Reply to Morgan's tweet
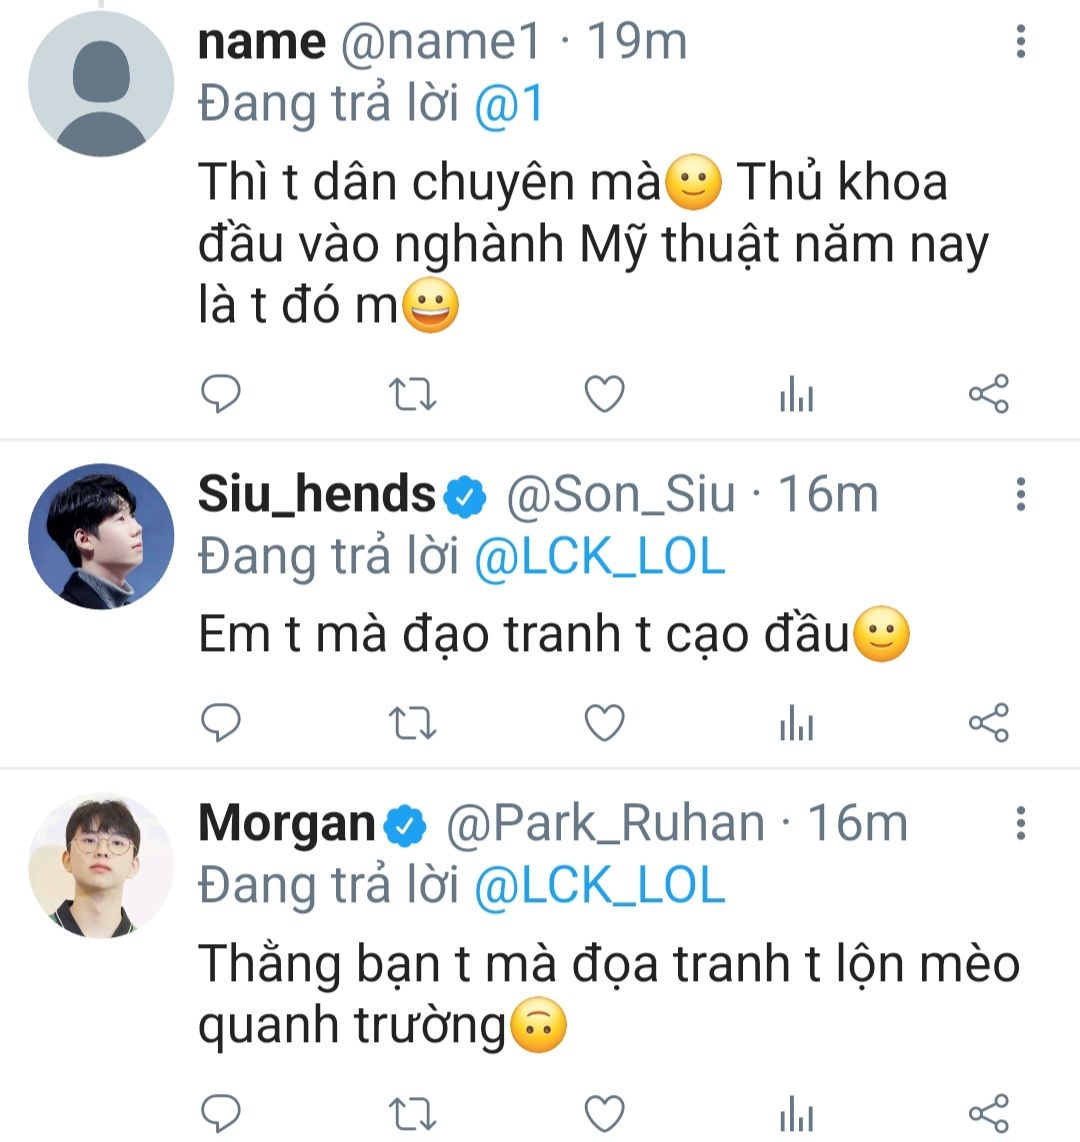The image size is (1080, 1142). [221, 1112]
